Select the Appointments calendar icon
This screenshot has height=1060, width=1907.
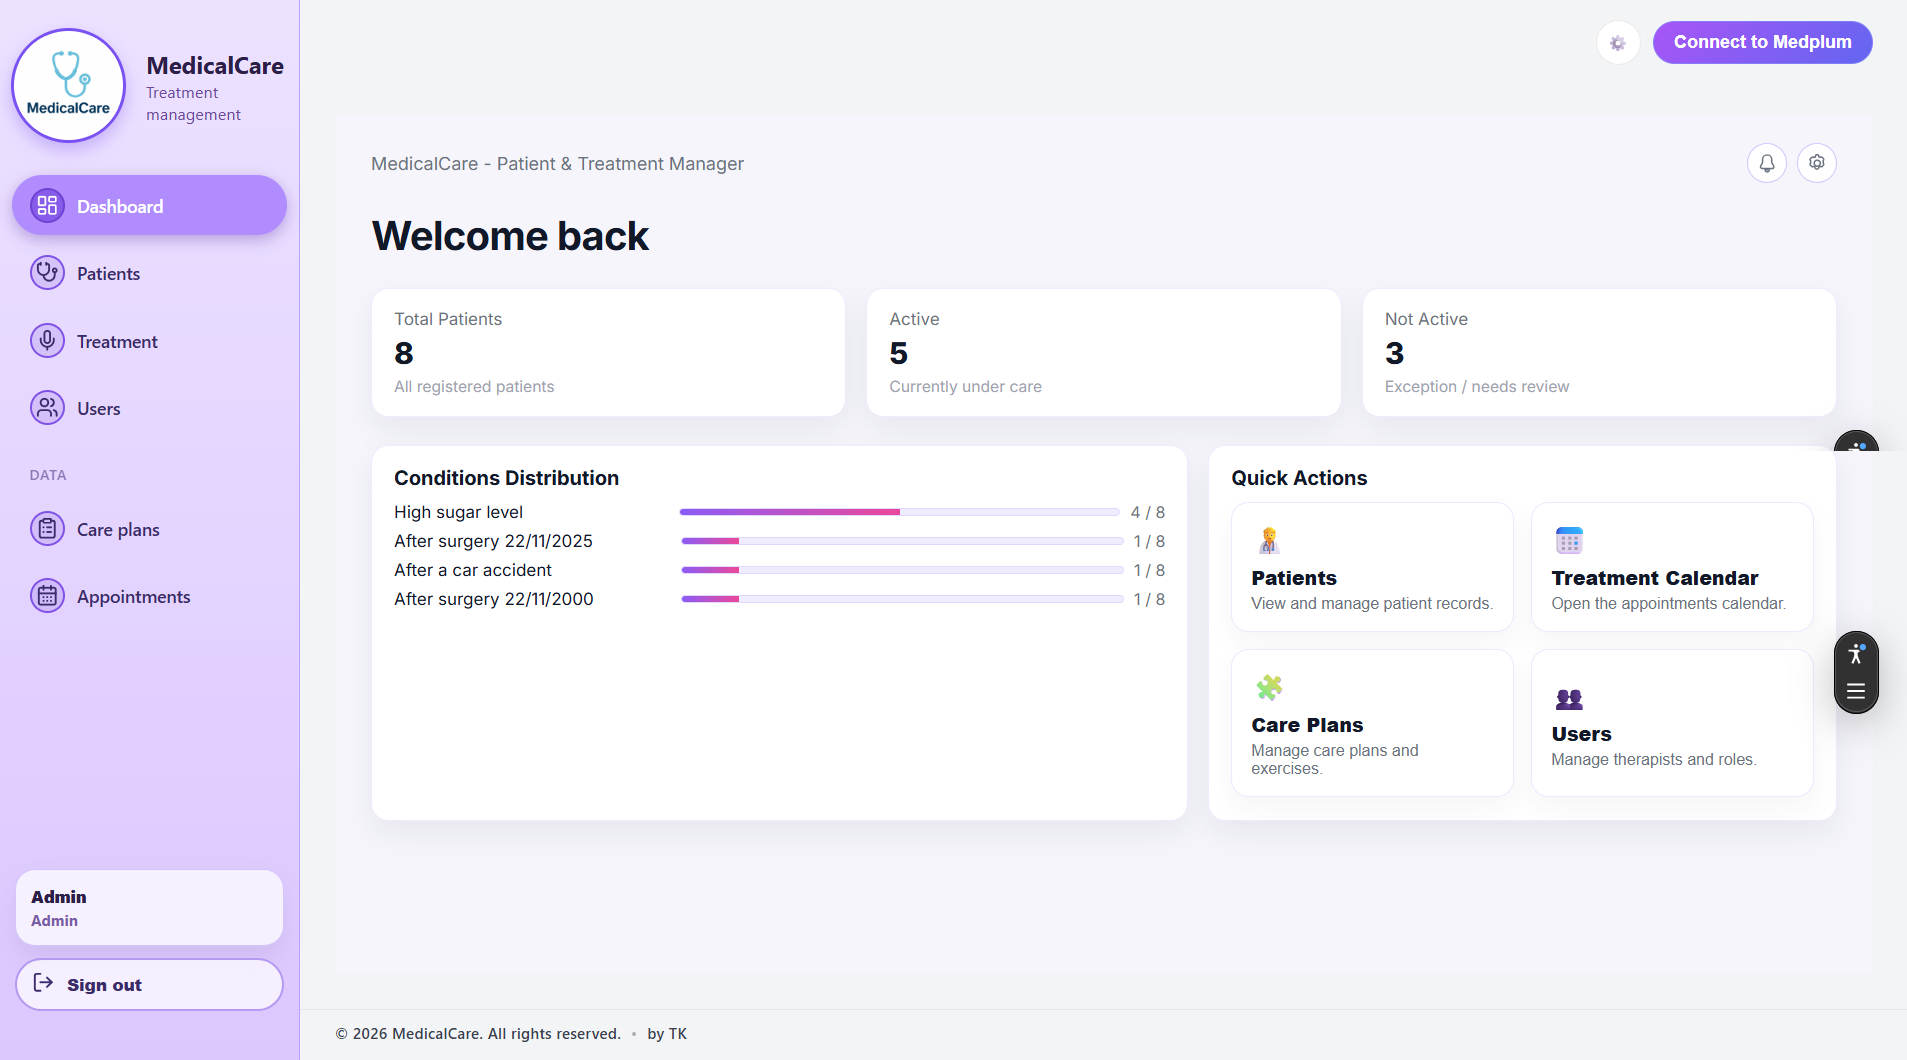[x=47, y=595]
